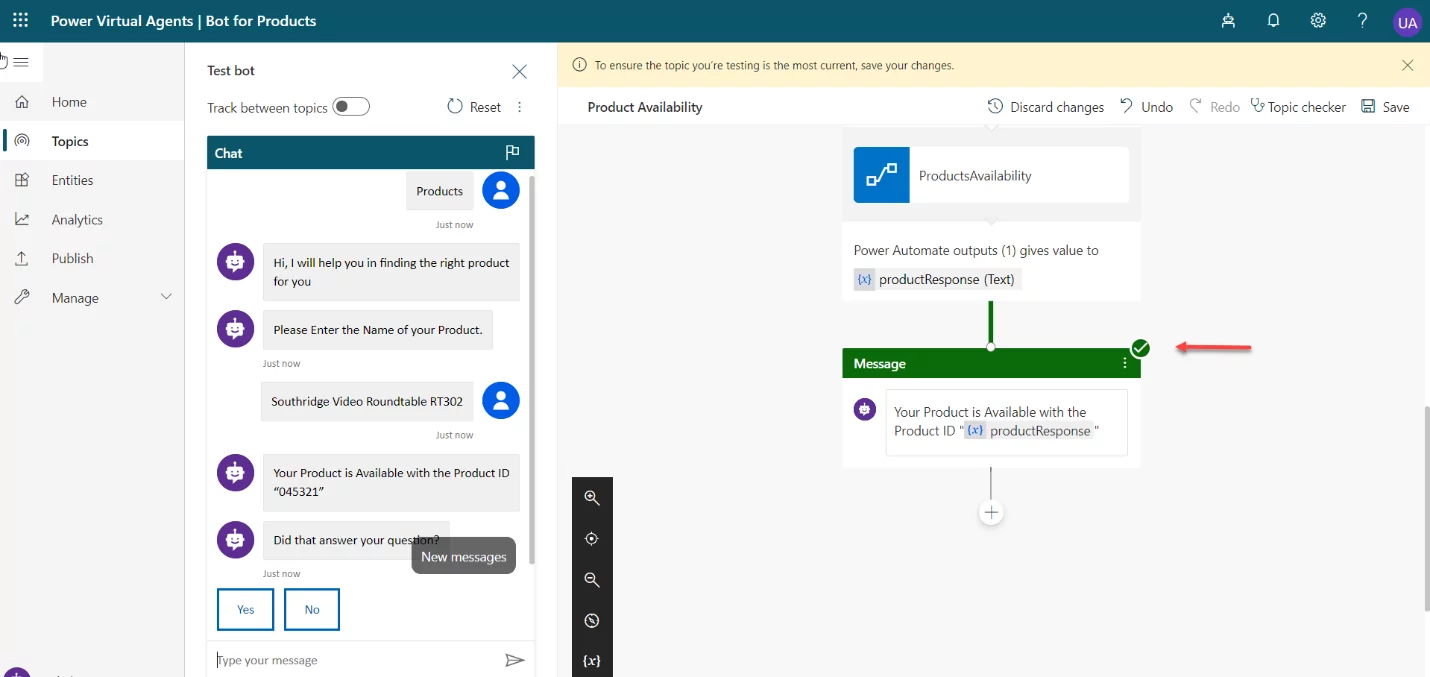1430x677 pixels.
Task: Click the flag icon in Chat header
Action: [512, 152]
